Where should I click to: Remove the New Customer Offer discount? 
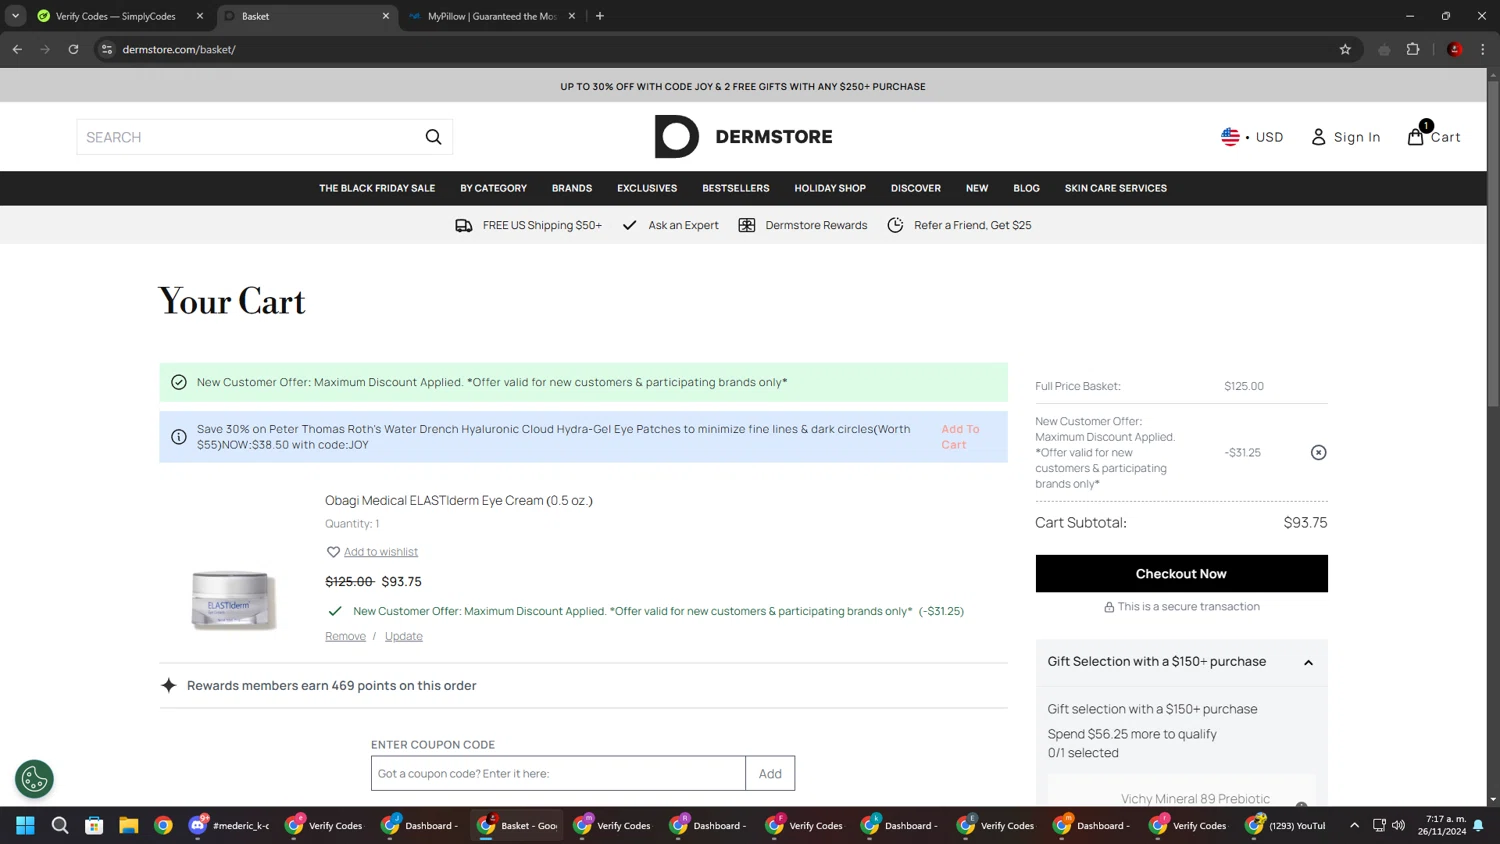[1318, 453]
